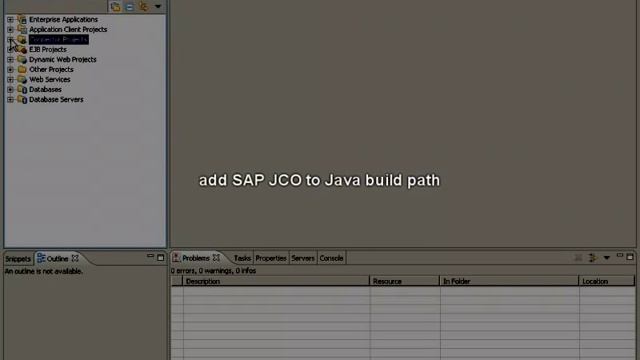The image size is (640, 360).
Task: Switch to the Properties tab
Action: (x=271, y=258)
